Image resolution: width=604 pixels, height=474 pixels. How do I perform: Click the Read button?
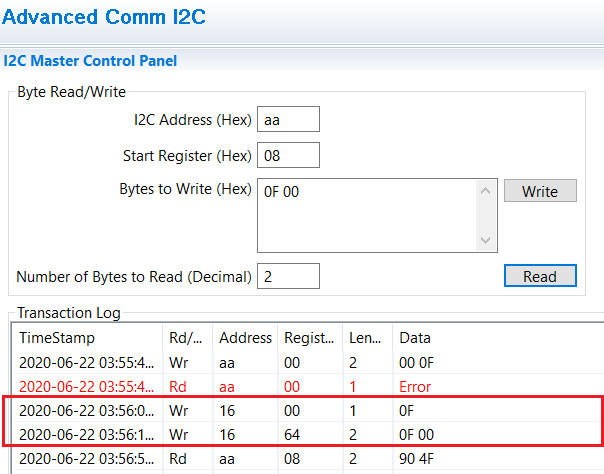[x=540, y=276]
